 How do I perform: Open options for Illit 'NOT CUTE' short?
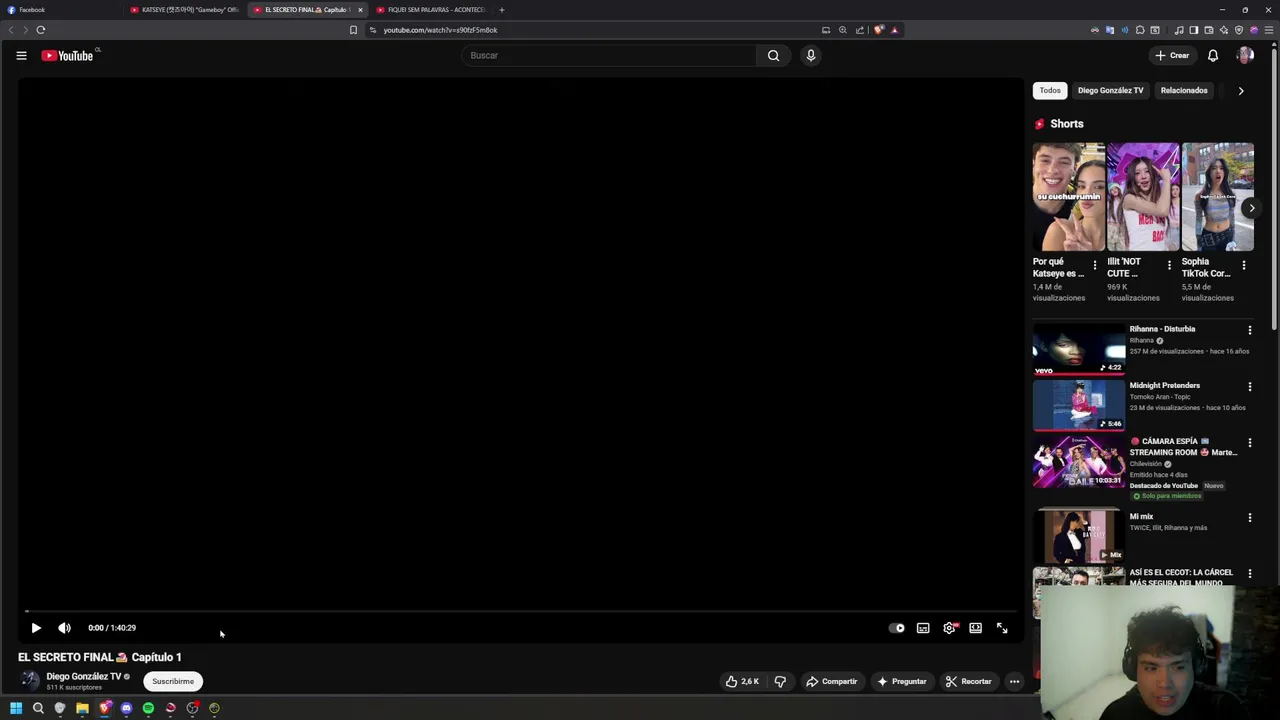[x=1169, y=266]
